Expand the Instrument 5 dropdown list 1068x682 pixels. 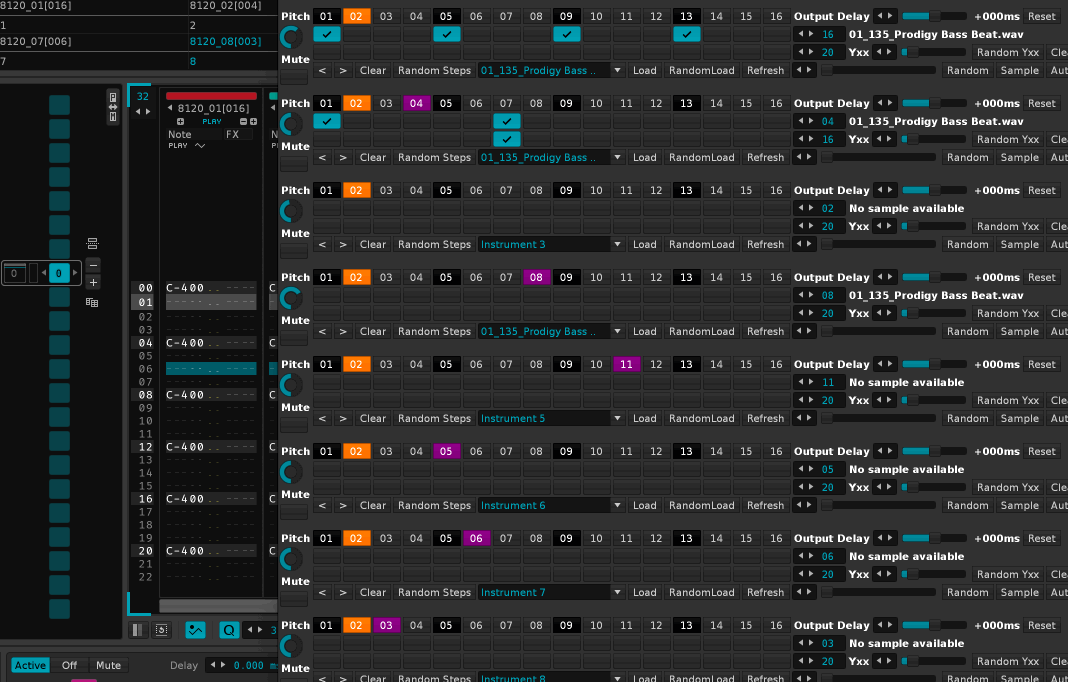(x=617, y=419)
